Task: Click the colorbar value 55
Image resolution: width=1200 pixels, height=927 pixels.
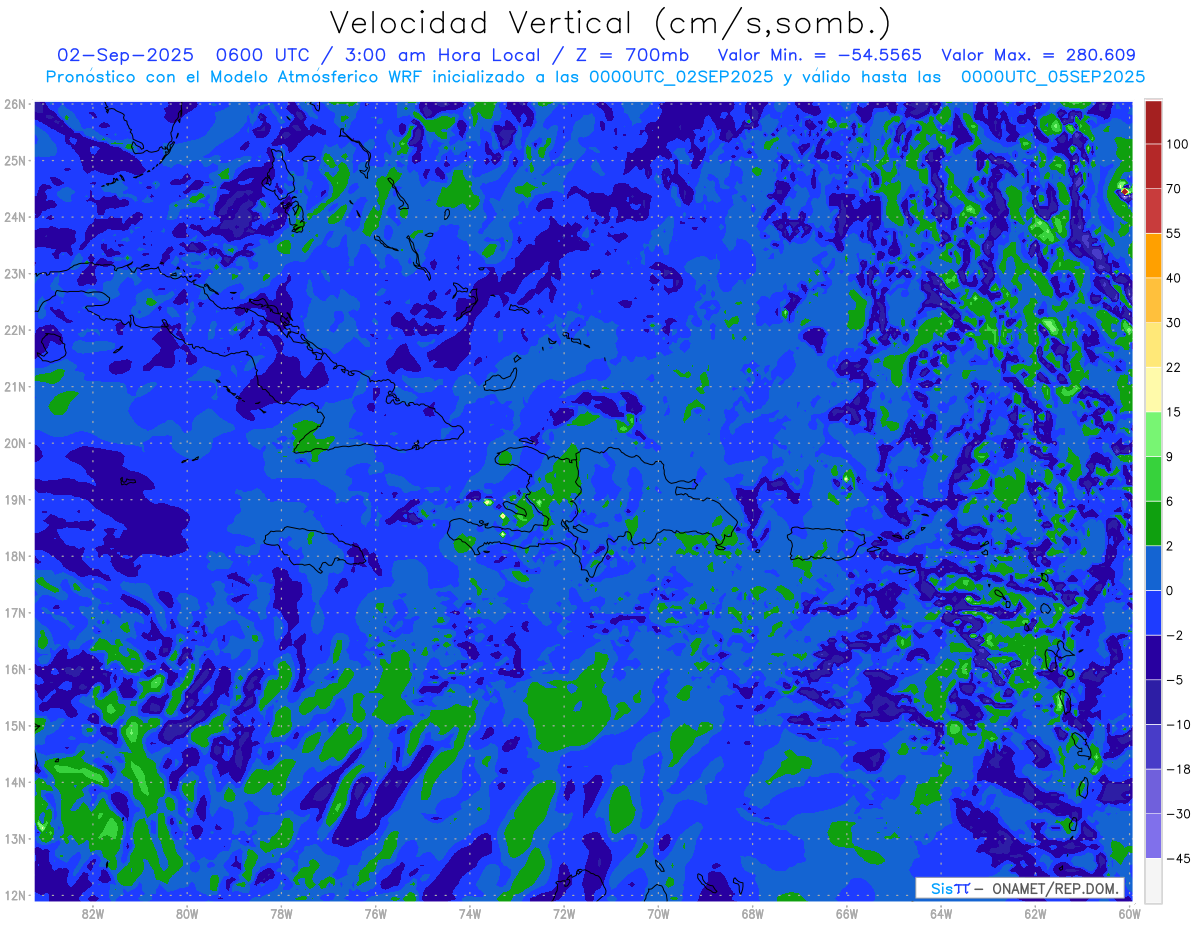Action: 1174,233
